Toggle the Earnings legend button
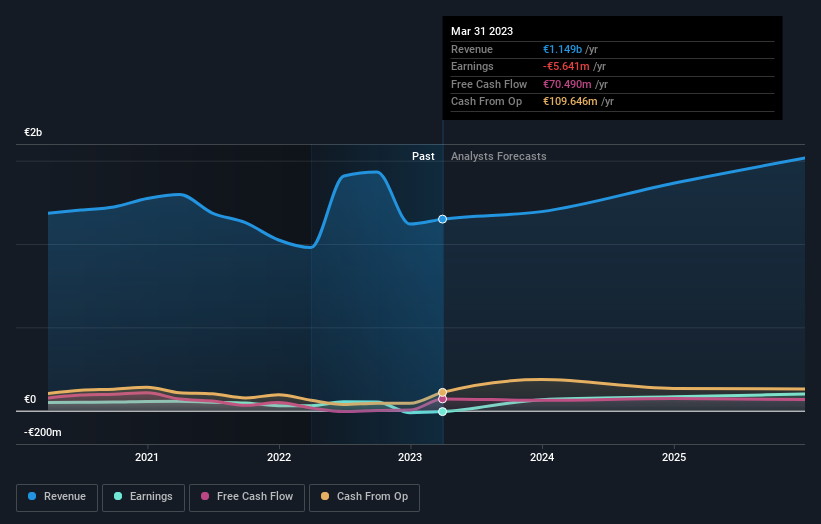 point(143,497)
